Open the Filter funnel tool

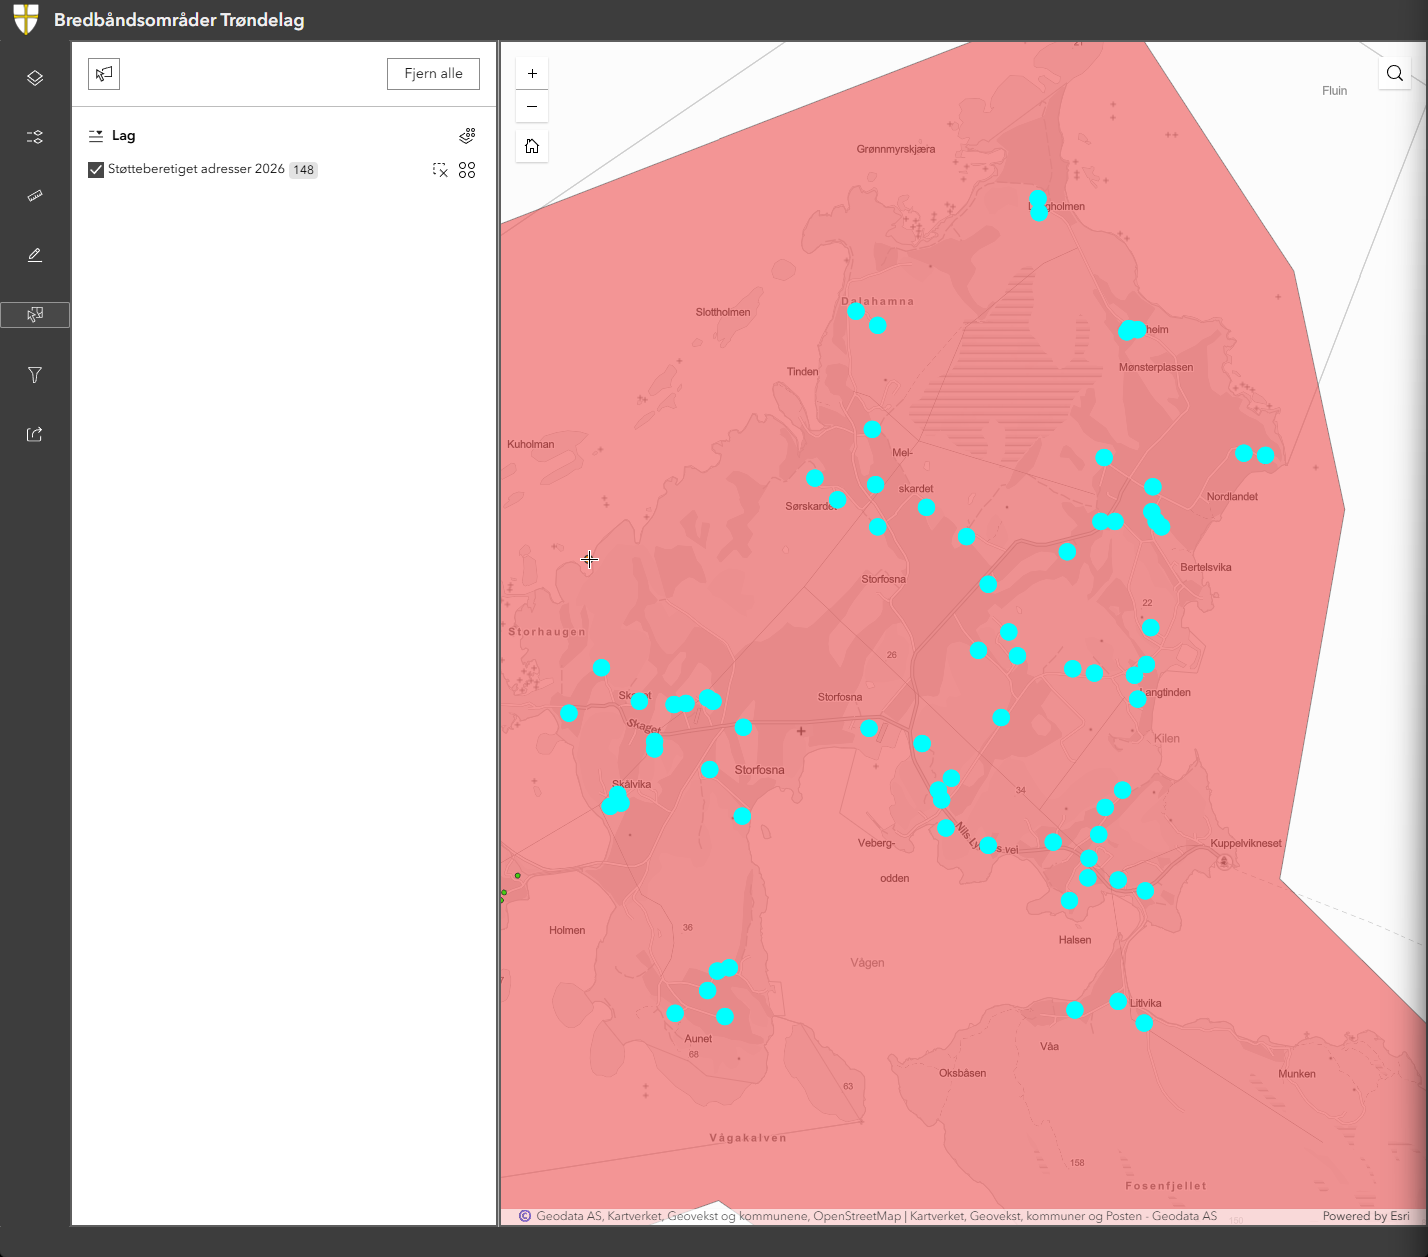click(35, 375)
